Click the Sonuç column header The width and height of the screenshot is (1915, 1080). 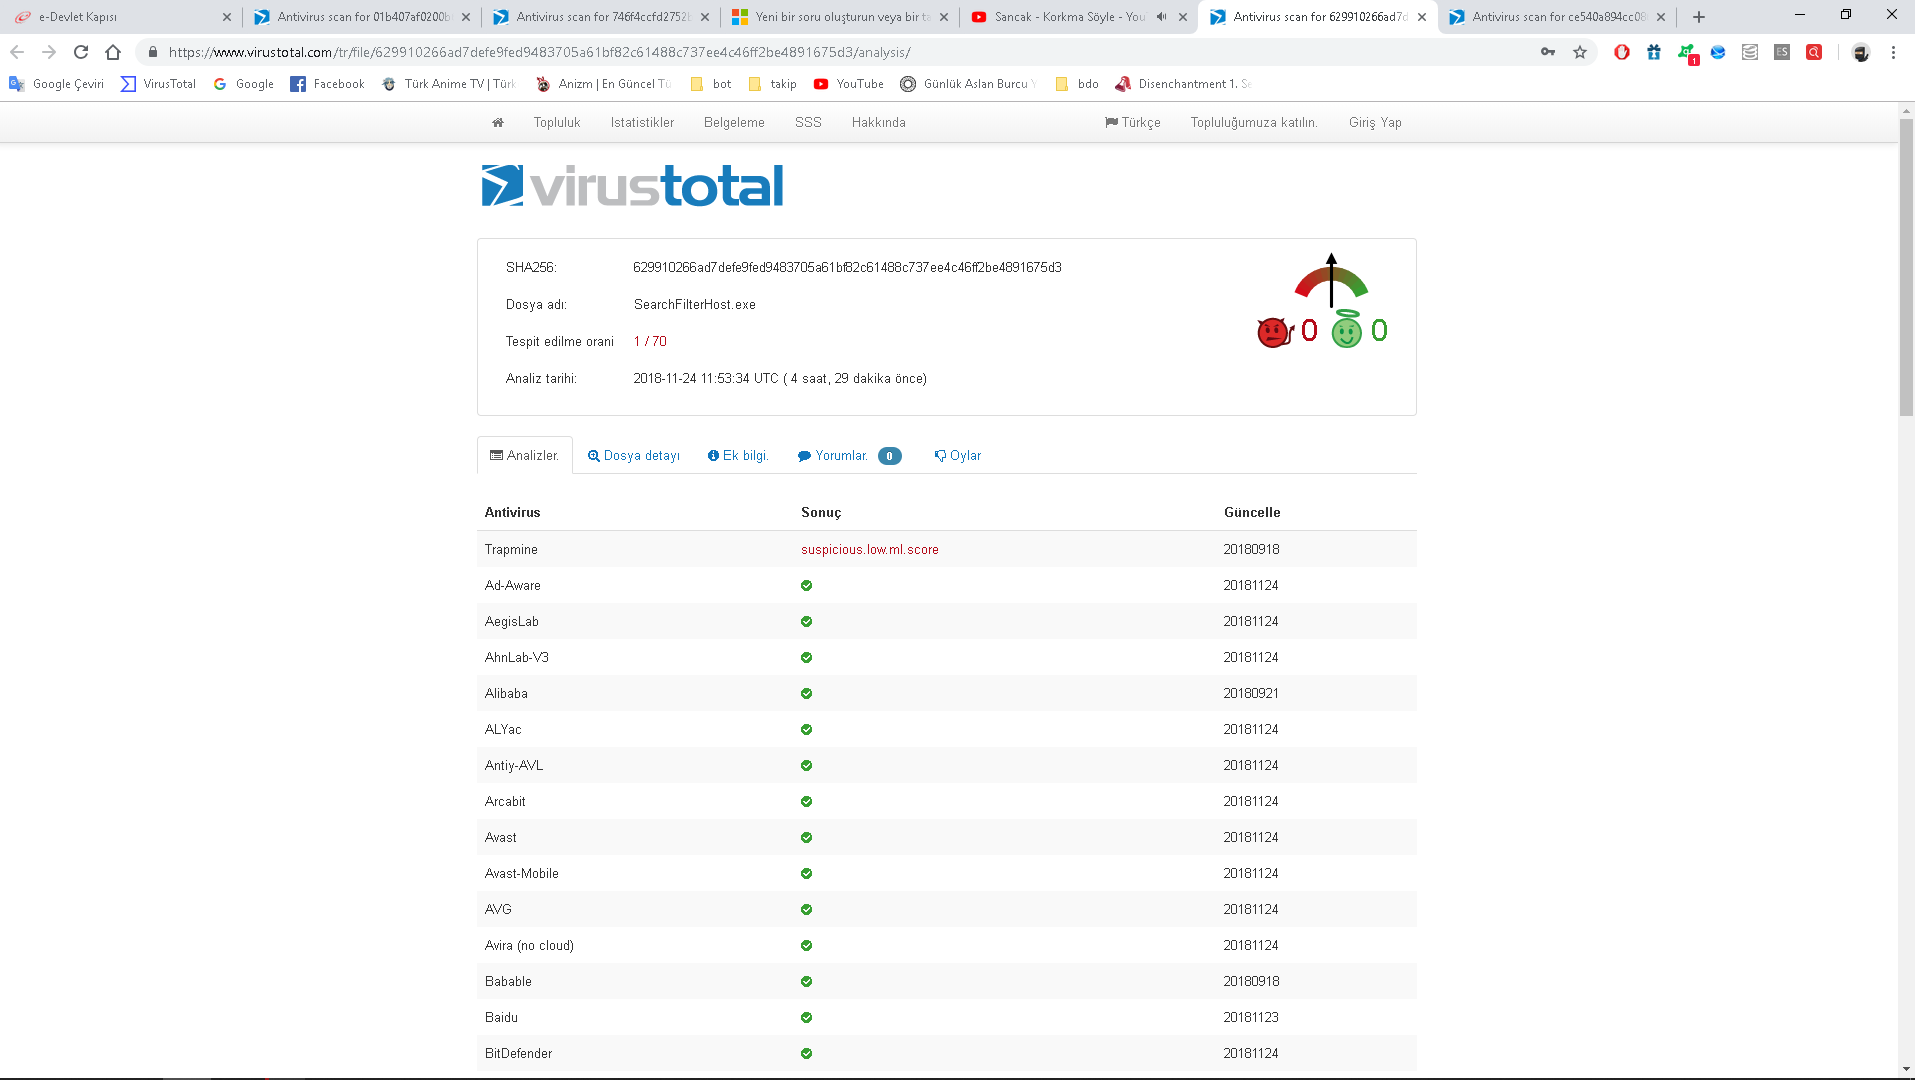821,513
